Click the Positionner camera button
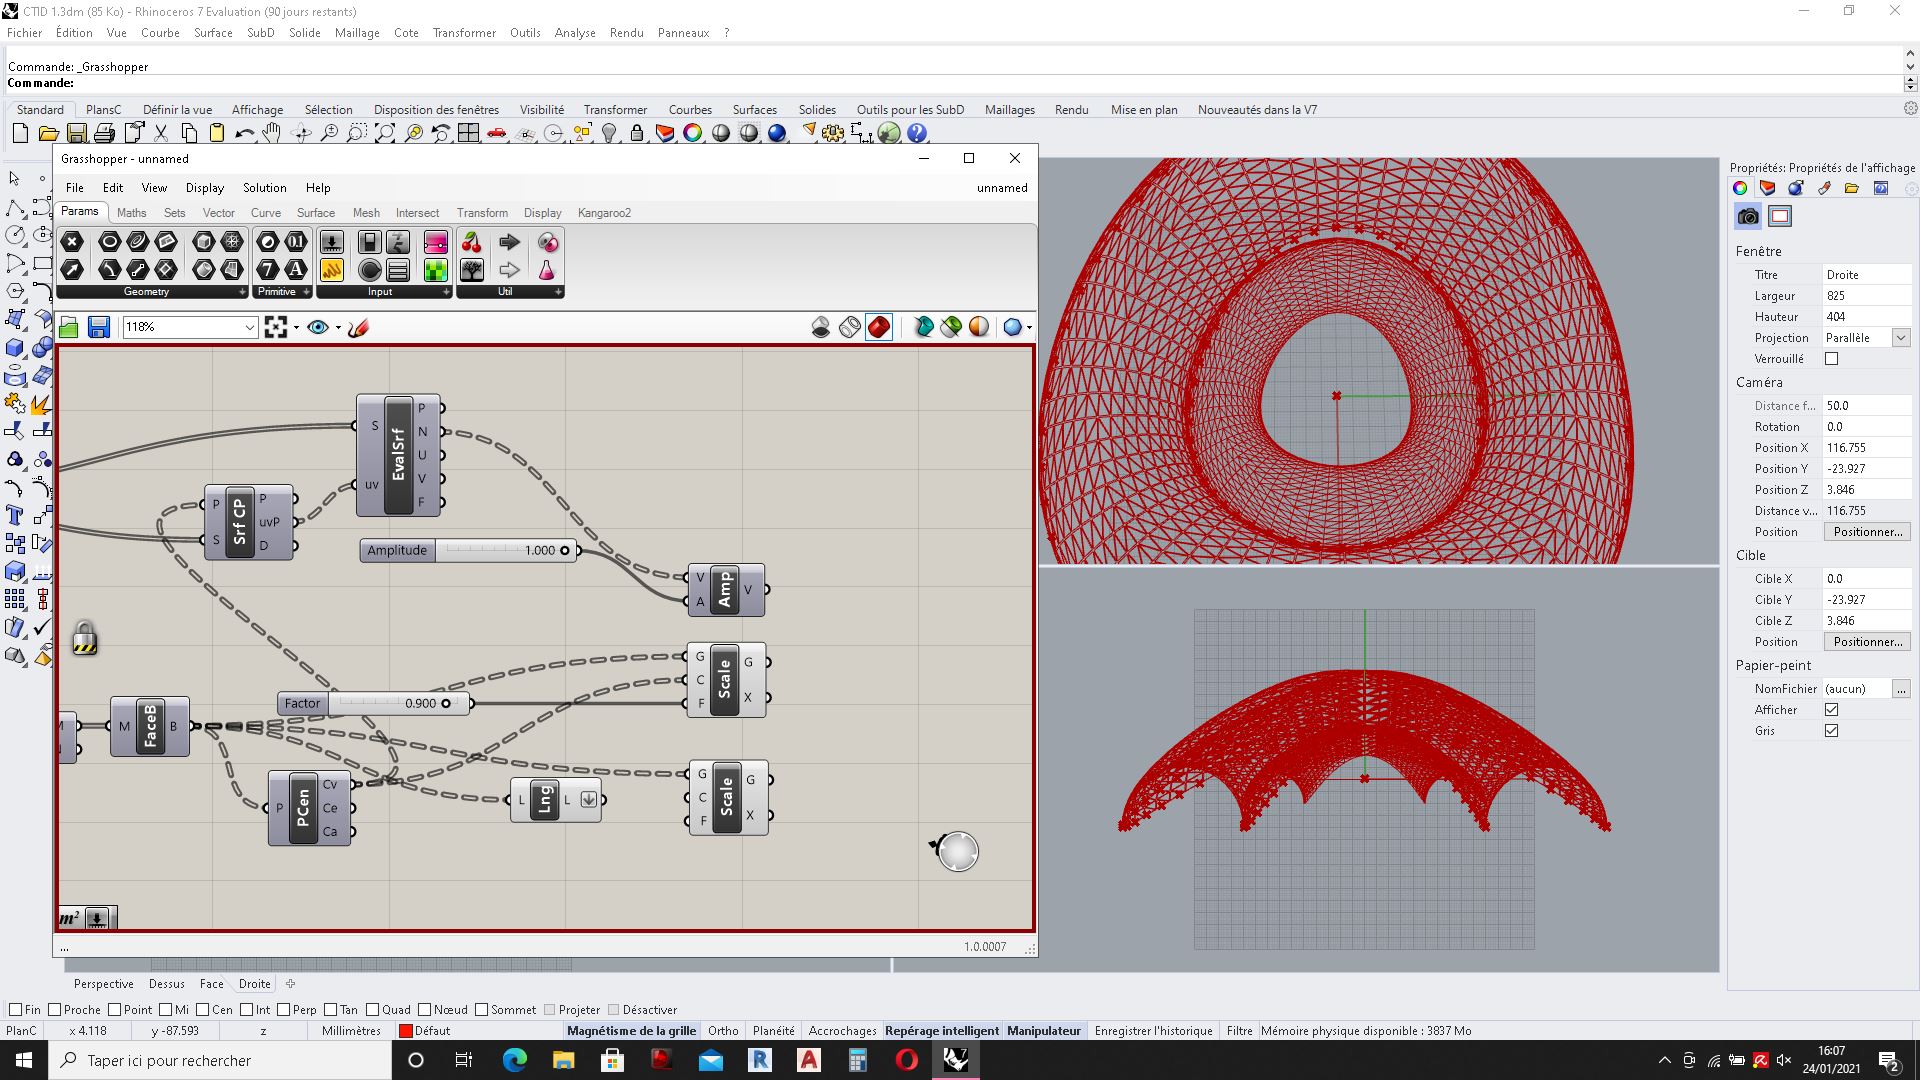Screen dimensions: 1920x1080 pos(1866,531)
